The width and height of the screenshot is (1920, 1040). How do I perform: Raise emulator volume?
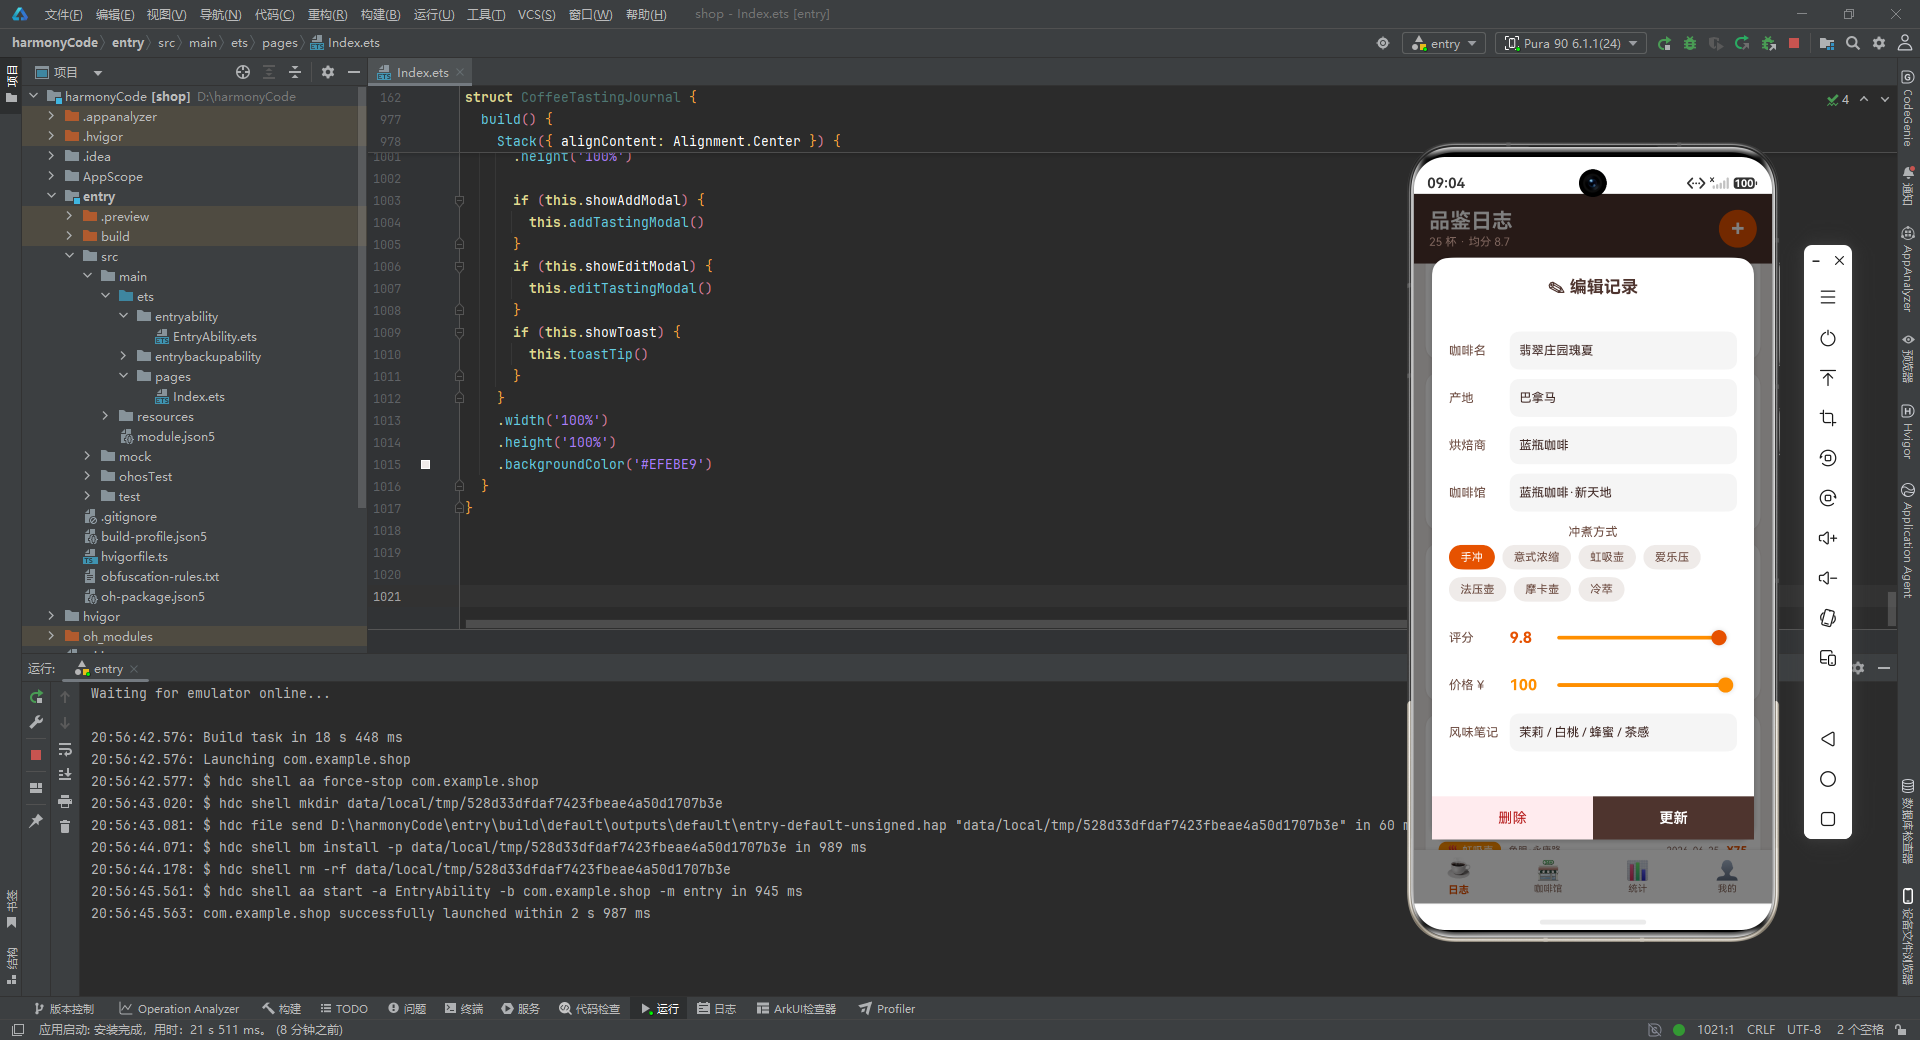coord(1828,538)
